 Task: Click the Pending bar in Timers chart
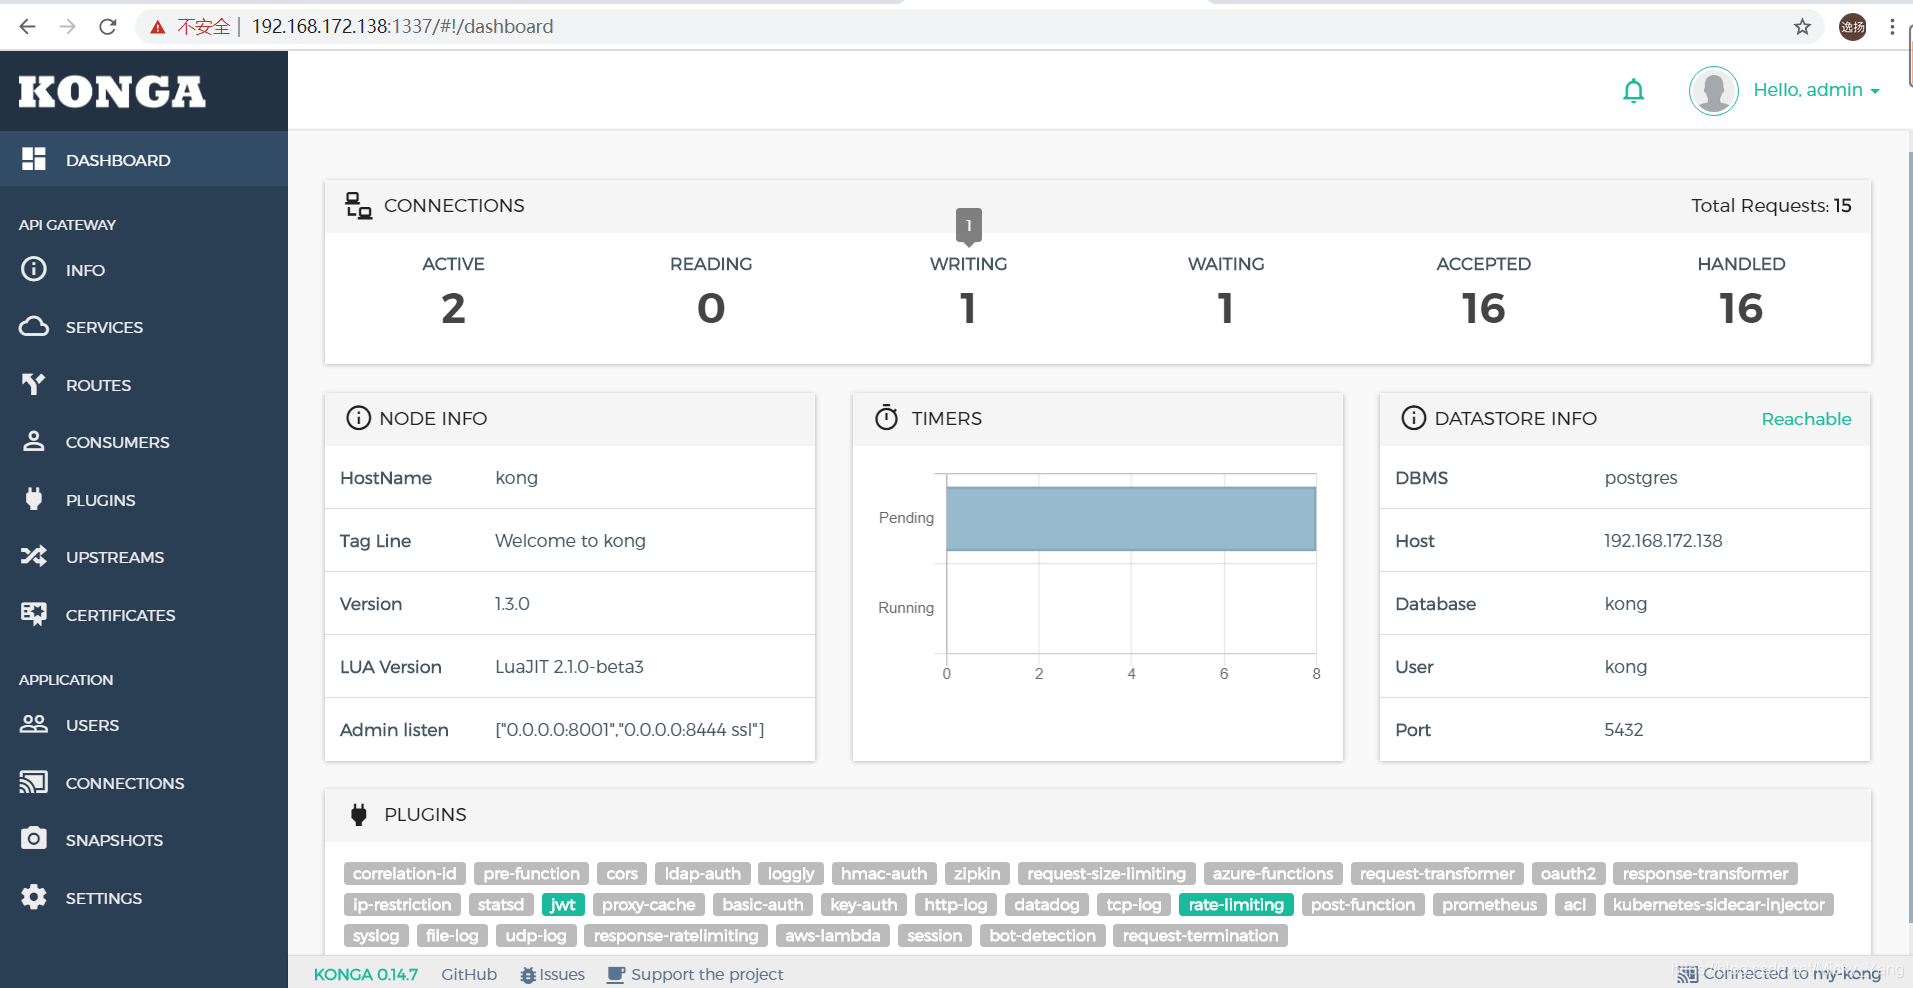1131,518
